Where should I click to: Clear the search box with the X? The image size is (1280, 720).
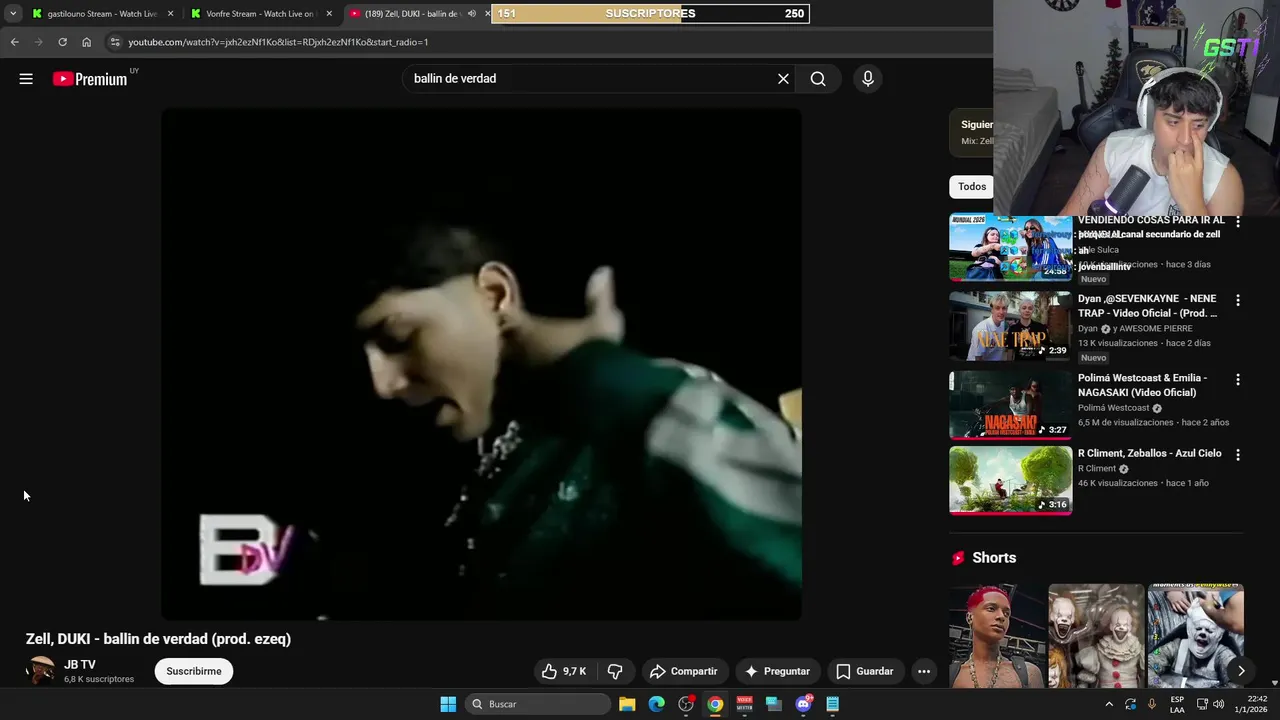tap(783, 79)
